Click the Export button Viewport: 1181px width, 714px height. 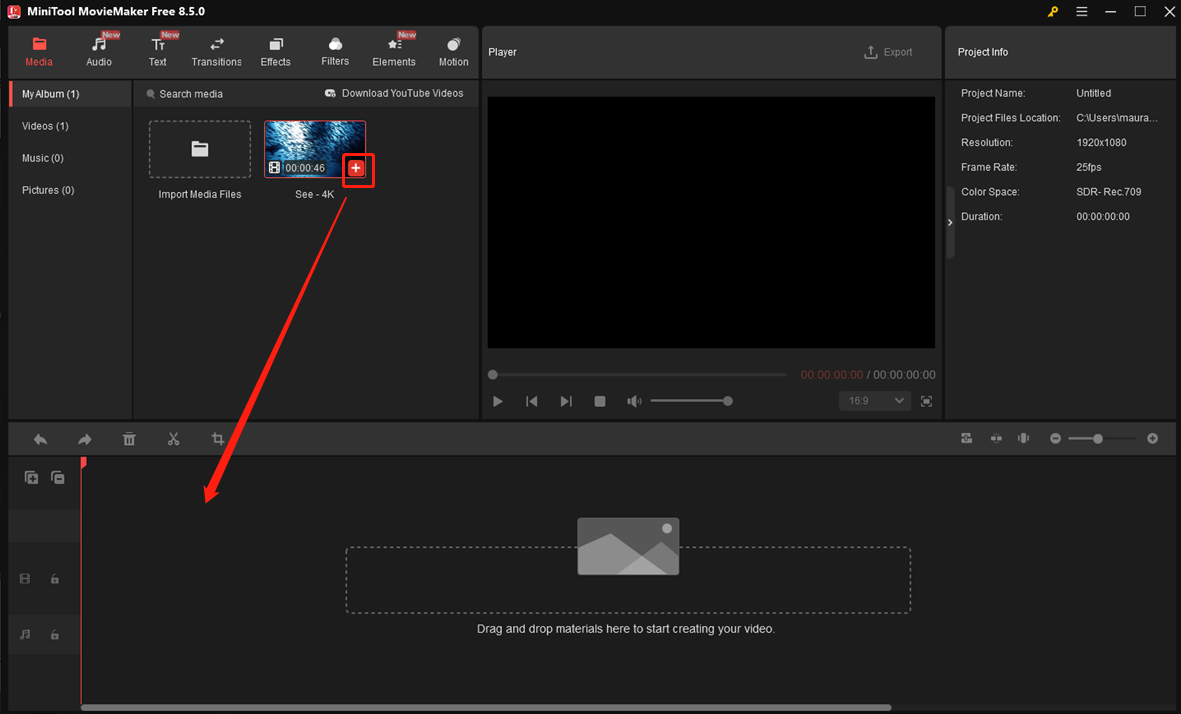tap(888, 52)
